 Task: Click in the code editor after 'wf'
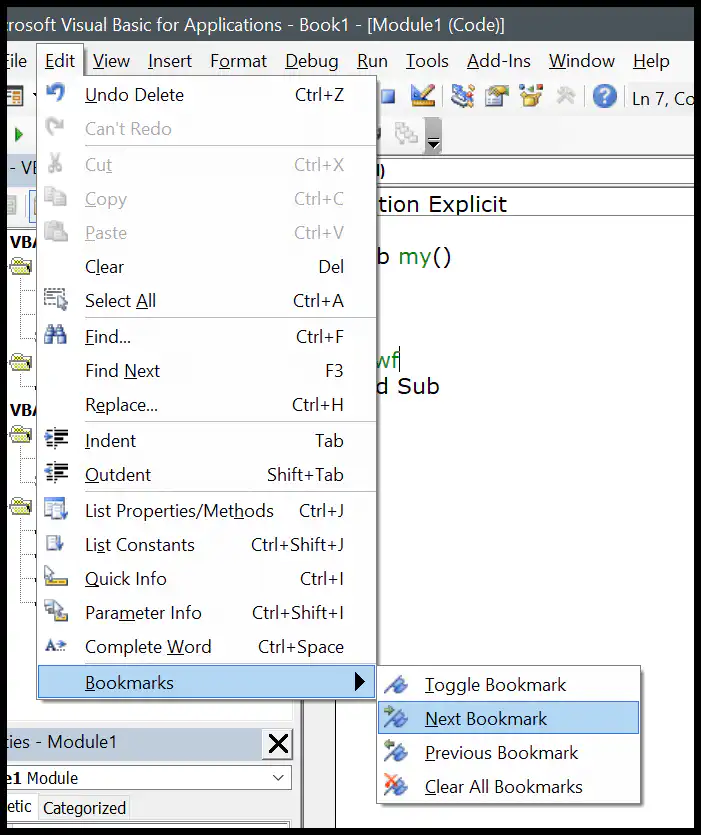pos(400,360)
